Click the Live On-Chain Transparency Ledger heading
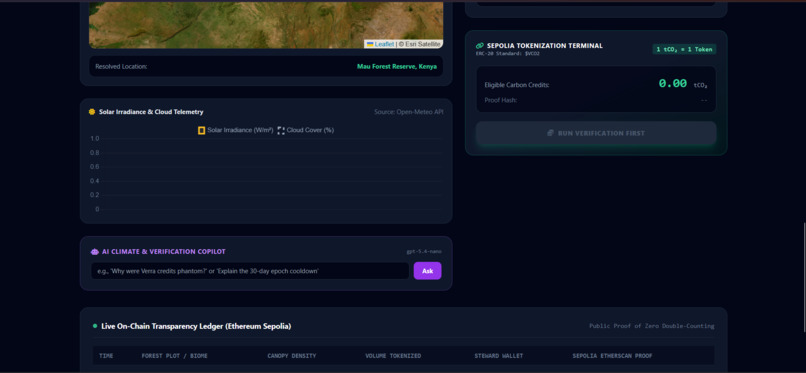Screen dimensions: 806x373 click(196, 326)
